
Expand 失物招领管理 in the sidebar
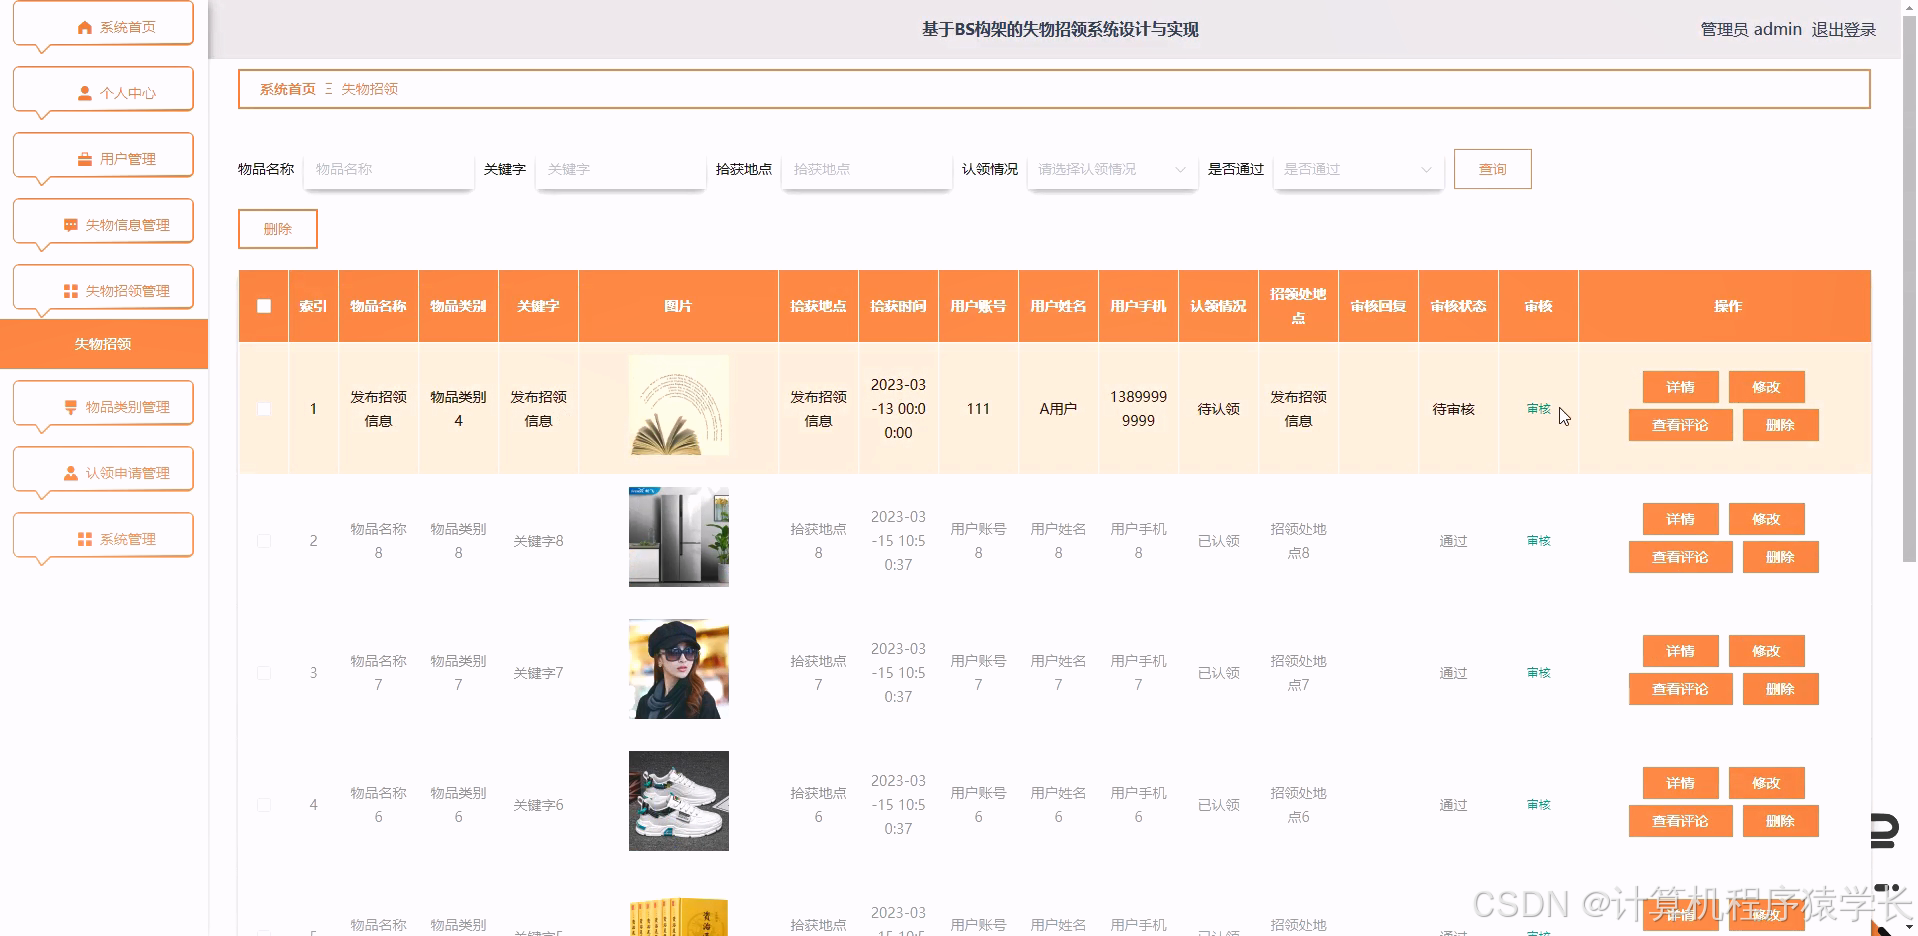click(103, 289)
